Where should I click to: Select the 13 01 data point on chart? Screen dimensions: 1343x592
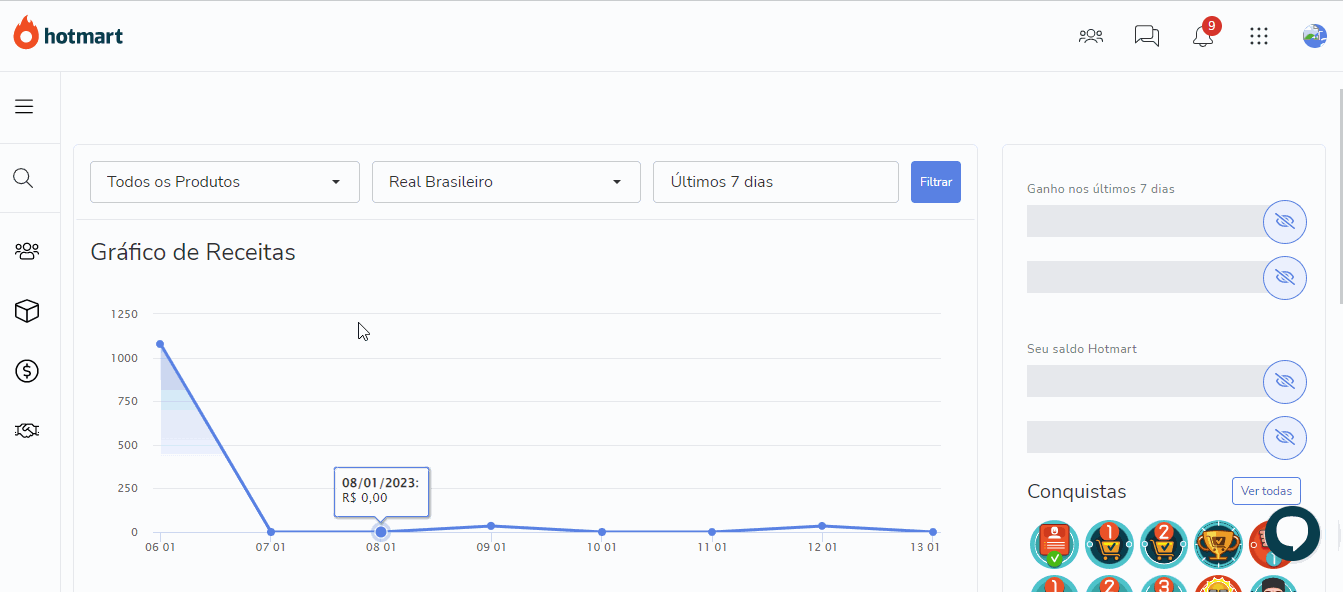[x=933, y=532]
